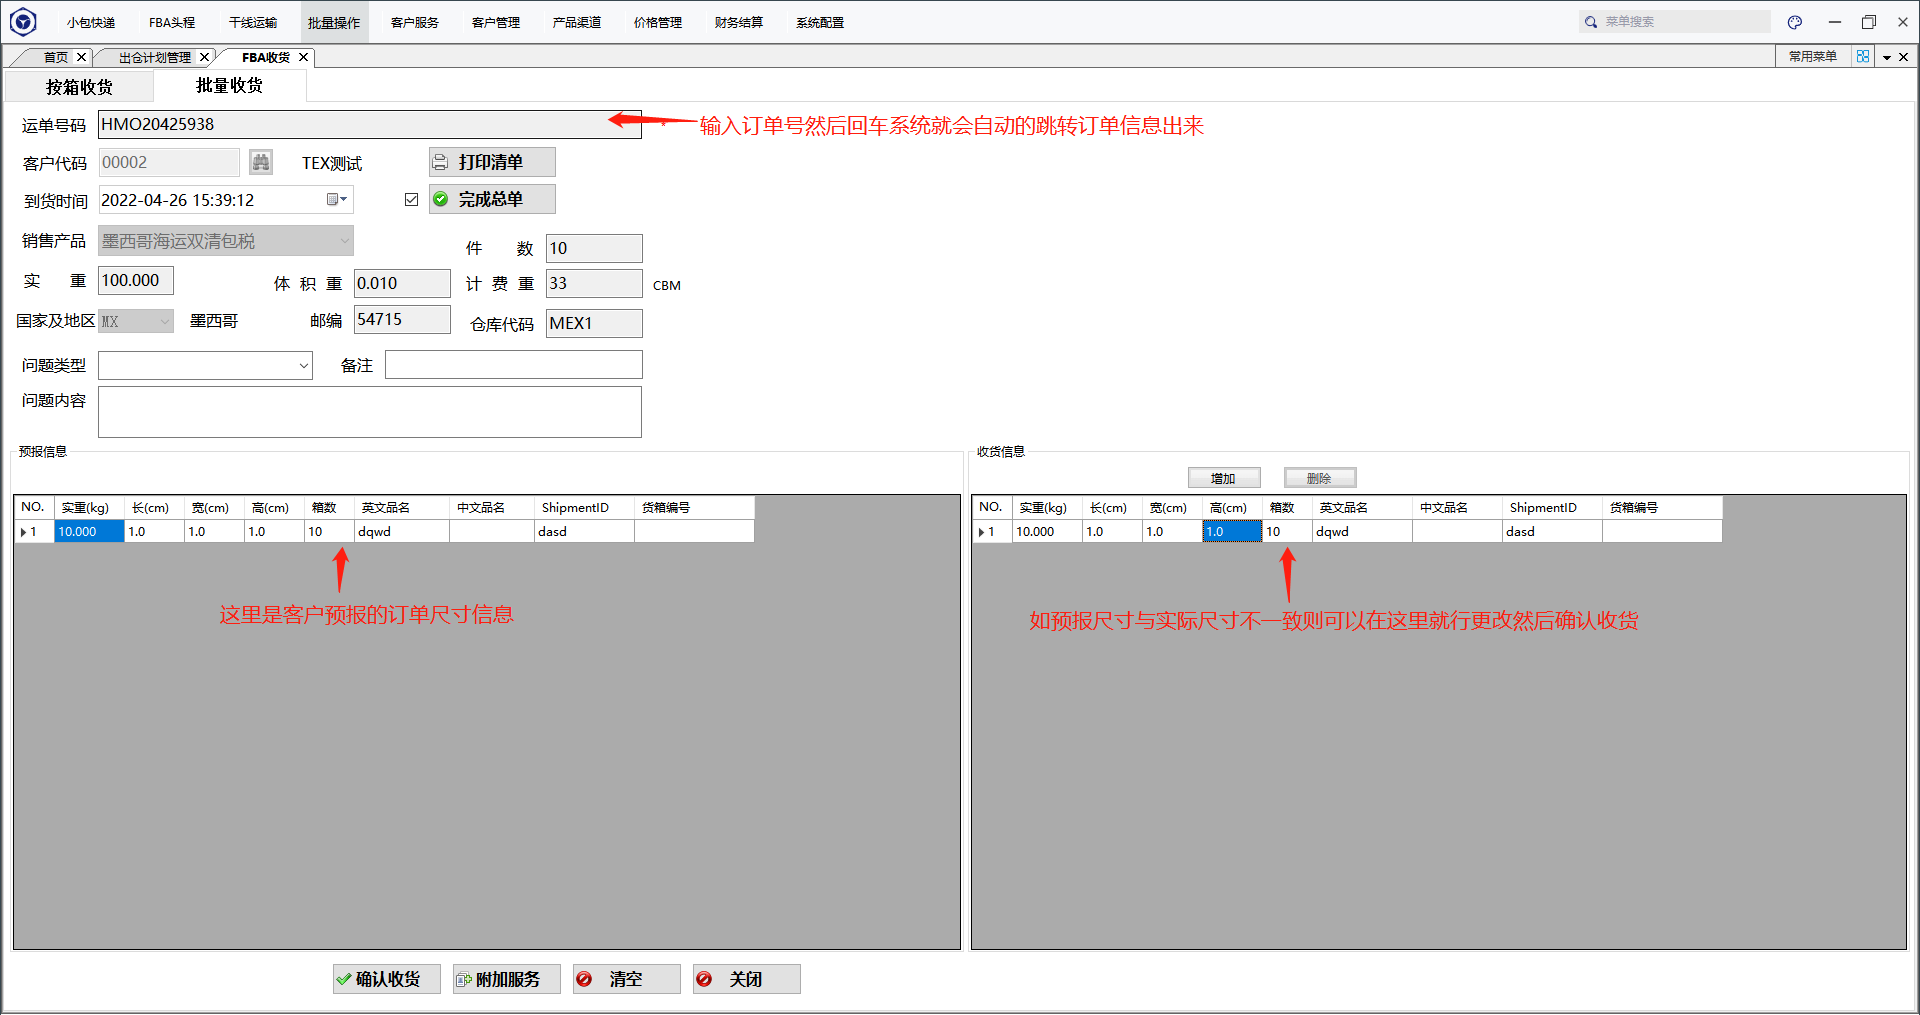The image size is (1920, 1015).
Task: Close the tab panel with right X
Action: tap(1904, 57)
